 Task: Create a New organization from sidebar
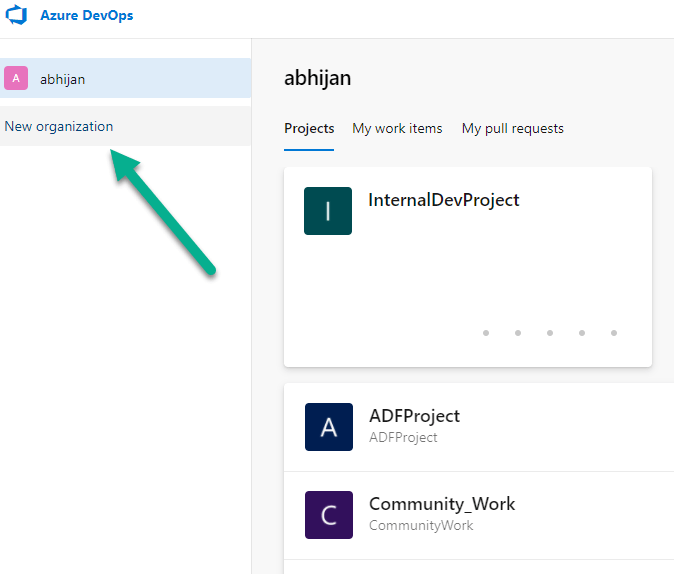click(59, 127)
